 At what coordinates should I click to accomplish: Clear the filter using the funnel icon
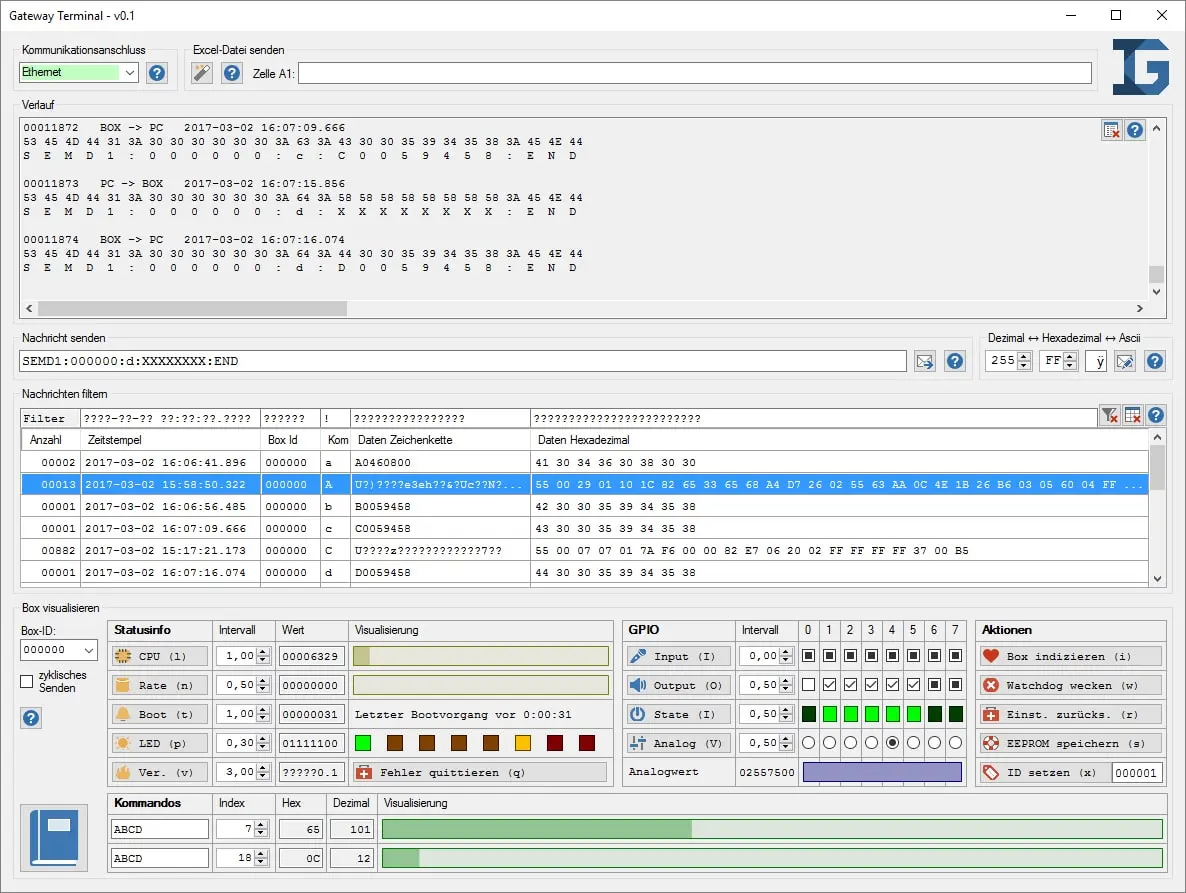coord(1109,414)
